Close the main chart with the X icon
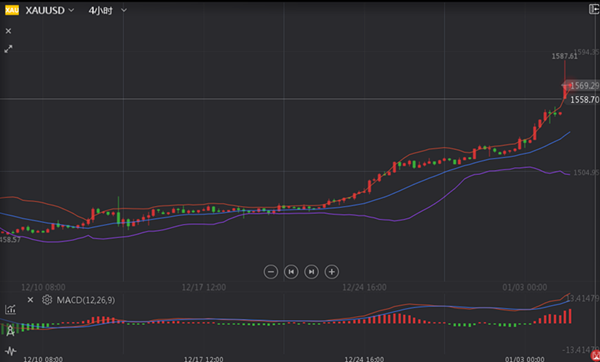Viewport: 600px width, 362px height. tap(8, 31)
